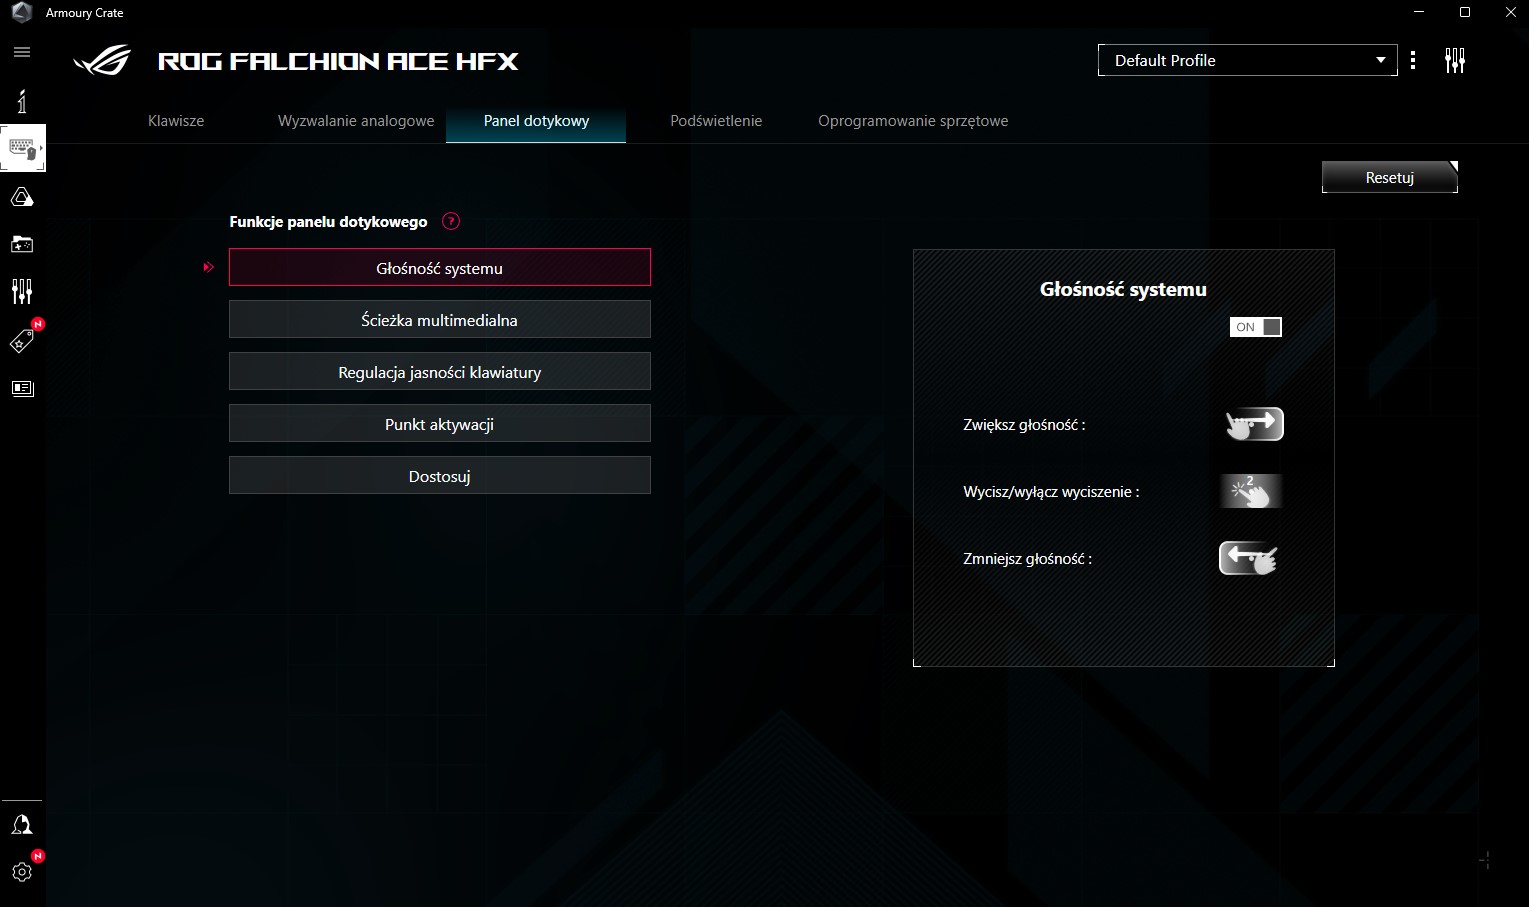Switch to the Klawisze tab
Screen dimensions: 1529x907
click(x=176, y=121)
